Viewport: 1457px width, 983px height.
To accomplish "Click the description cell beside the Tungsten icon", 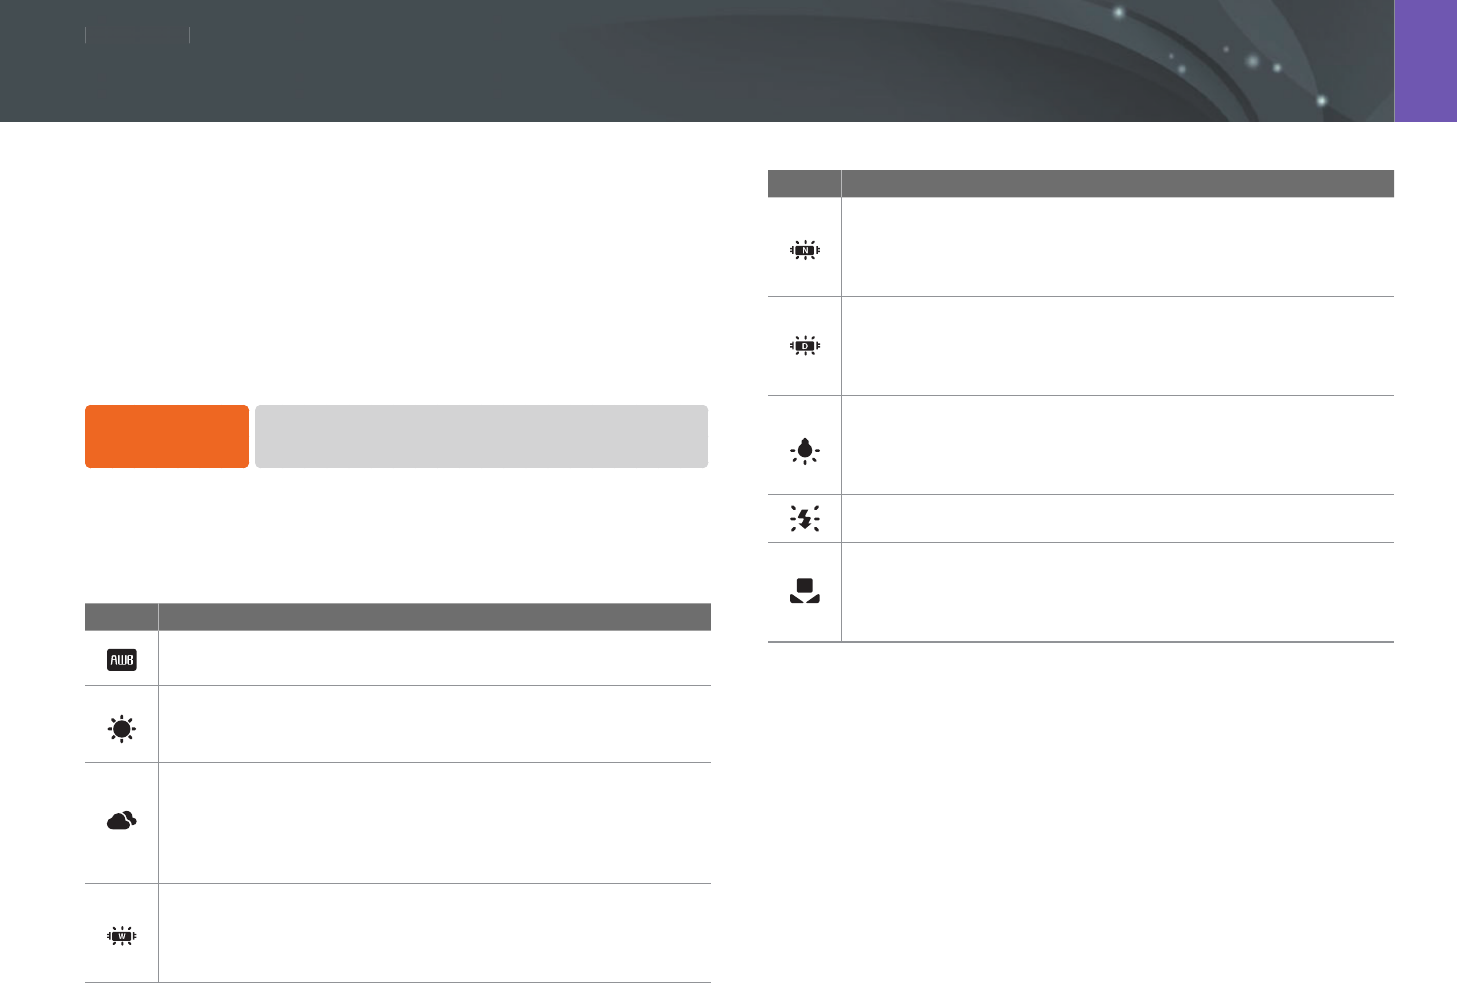I will pyautogui.click(x=1117, y=445).
